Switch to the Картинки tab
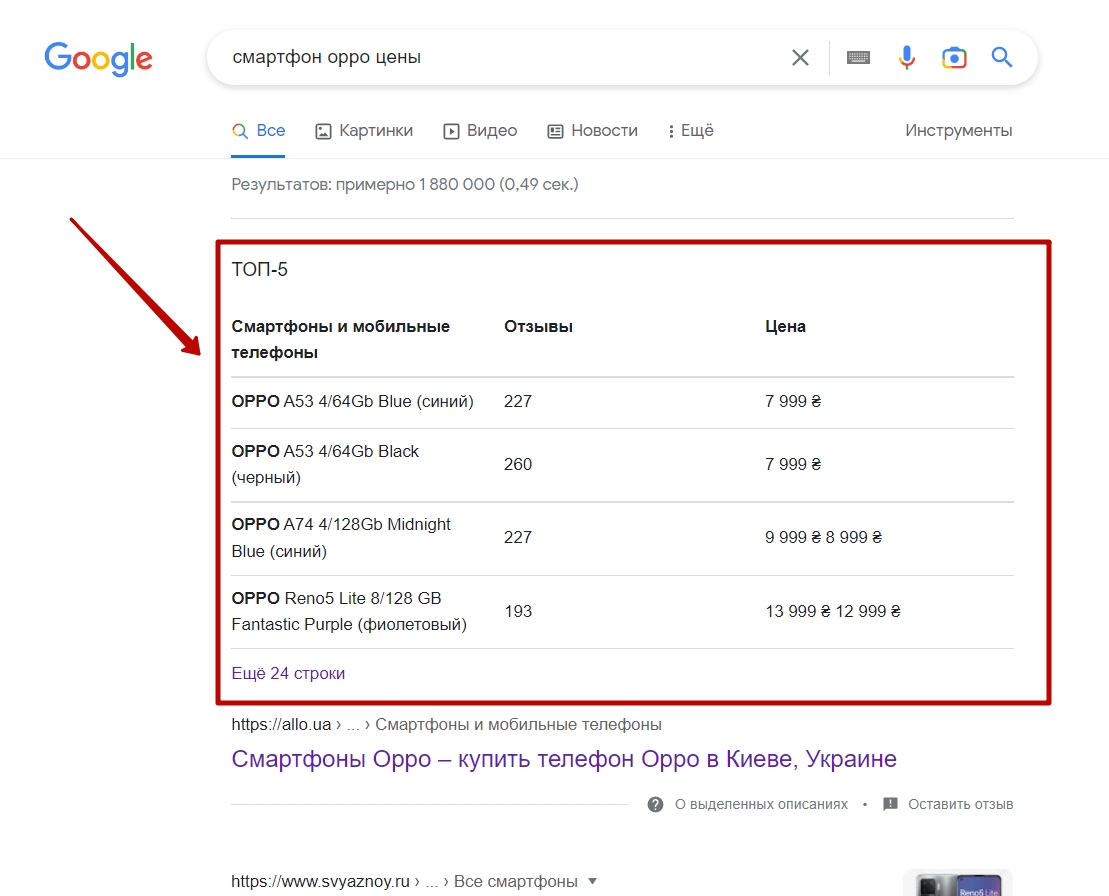The height and width of the screenshot is (896, 1109). 364,131
